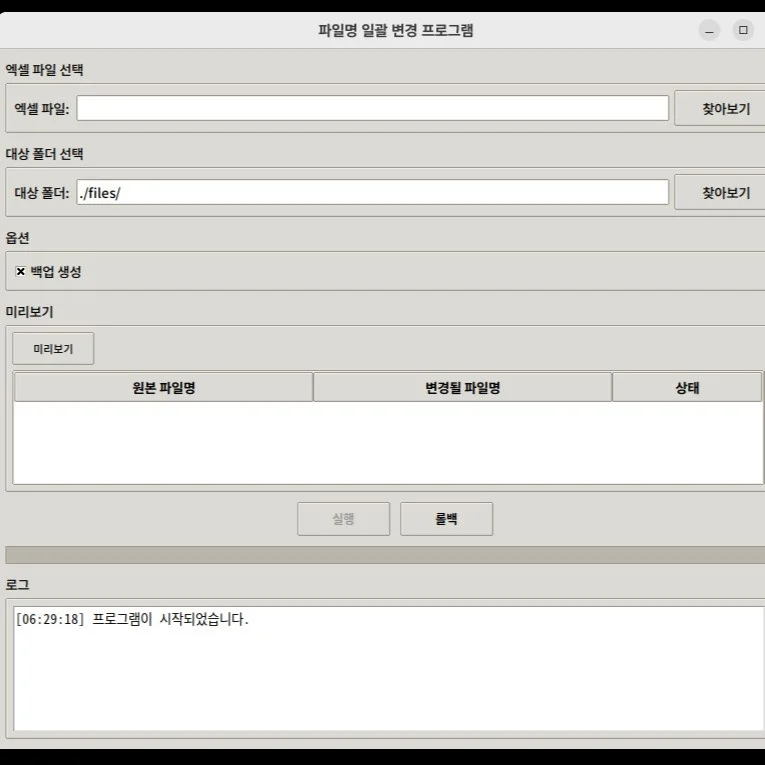Image resolution: width=765 pixels, height=765 pixels.
Task: Click the 미리보기 button
Action: pyautogui.click(x=53, y=348)
